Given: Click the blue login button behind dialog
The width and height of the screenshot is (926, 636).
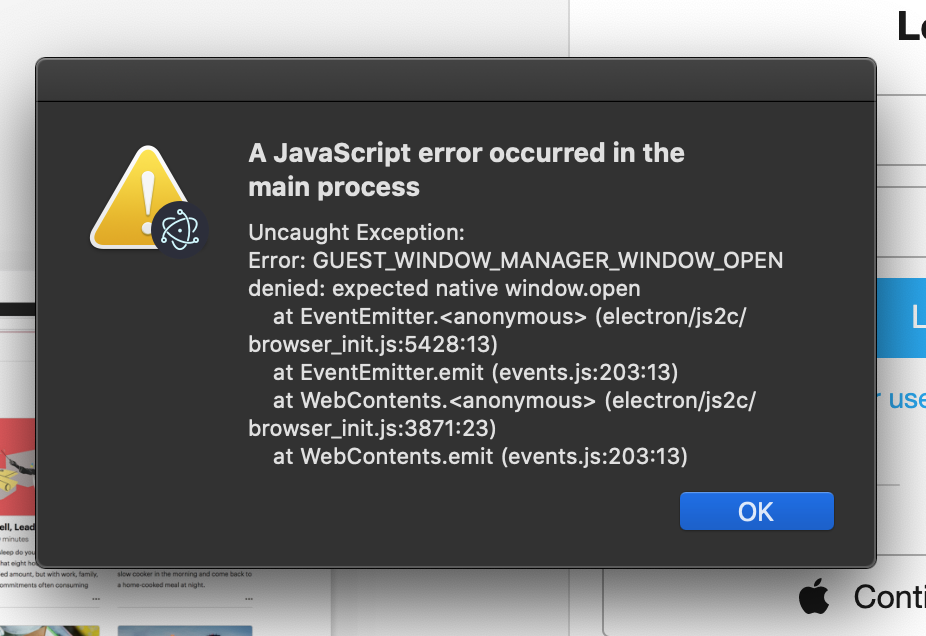Looking at the screenshot, I should pos(901,318).
